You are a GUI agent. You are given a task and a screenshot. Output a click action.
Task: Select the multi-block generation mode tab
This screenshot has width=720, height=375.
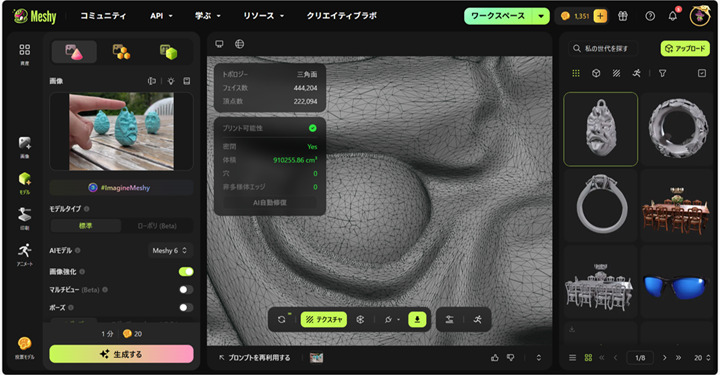click(121, 52)
